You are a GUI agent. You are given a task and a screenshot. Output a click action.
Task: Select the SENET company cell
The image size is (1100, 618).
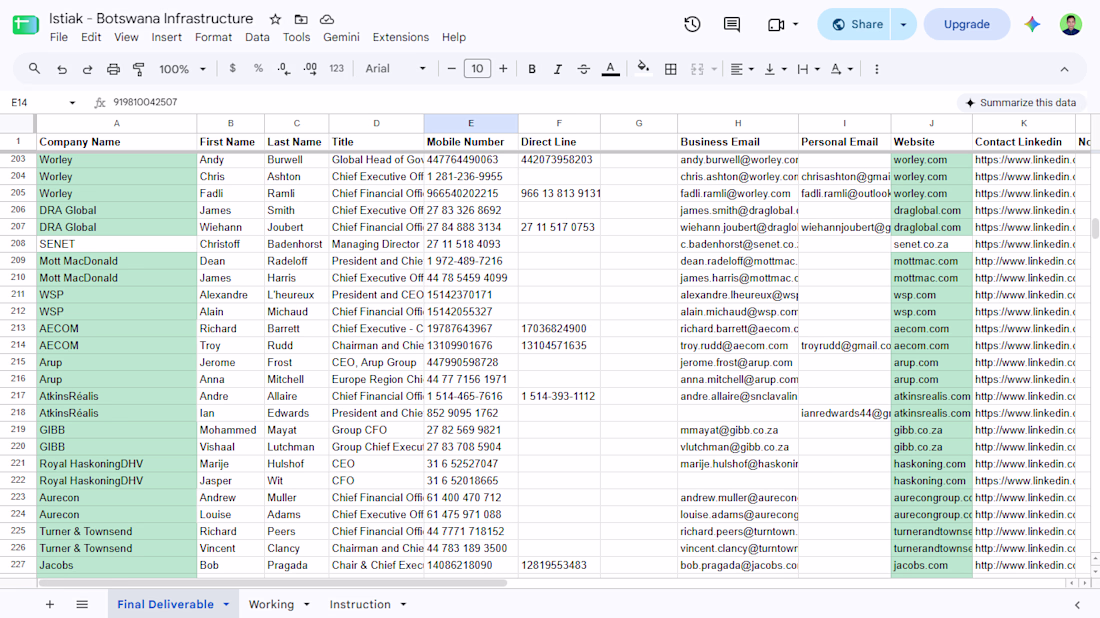tap(116, 244)
